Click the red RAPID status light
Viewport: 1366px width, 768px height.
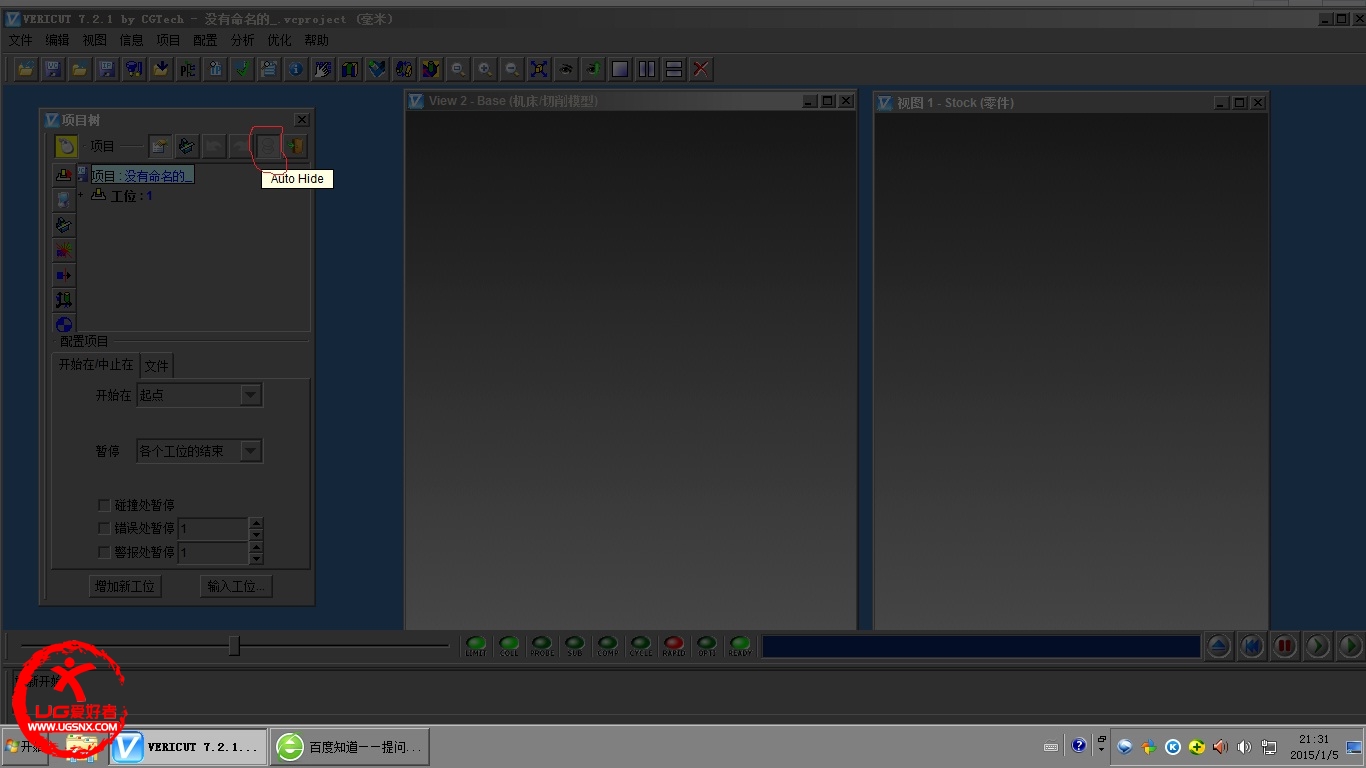[674, 646]
